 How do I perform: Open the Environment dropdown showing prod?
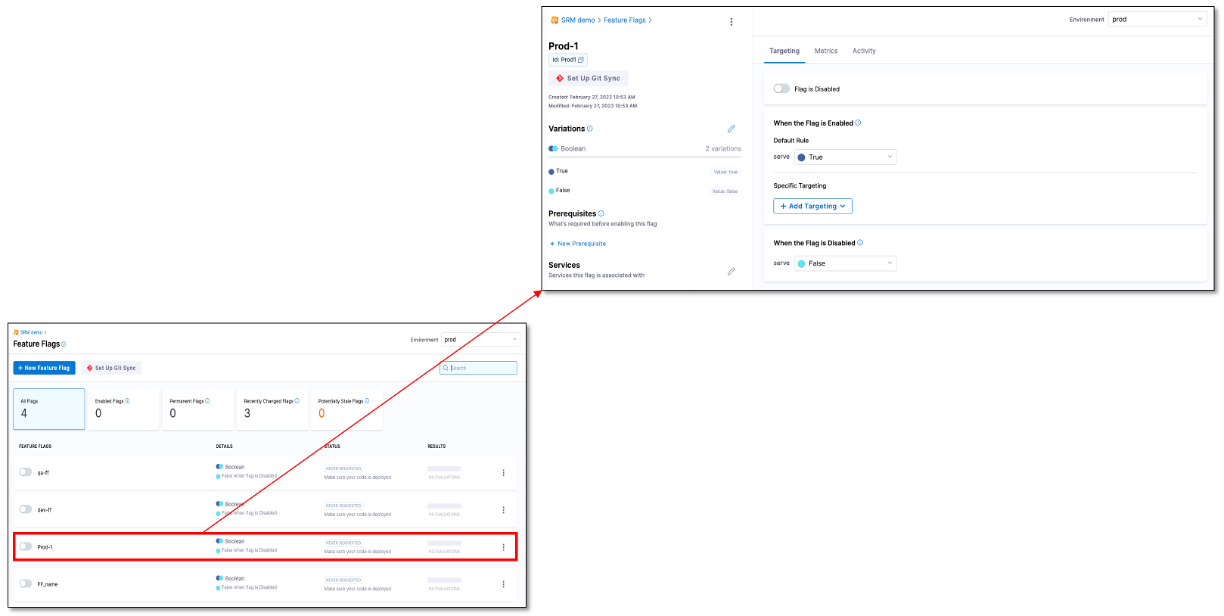1157,17
